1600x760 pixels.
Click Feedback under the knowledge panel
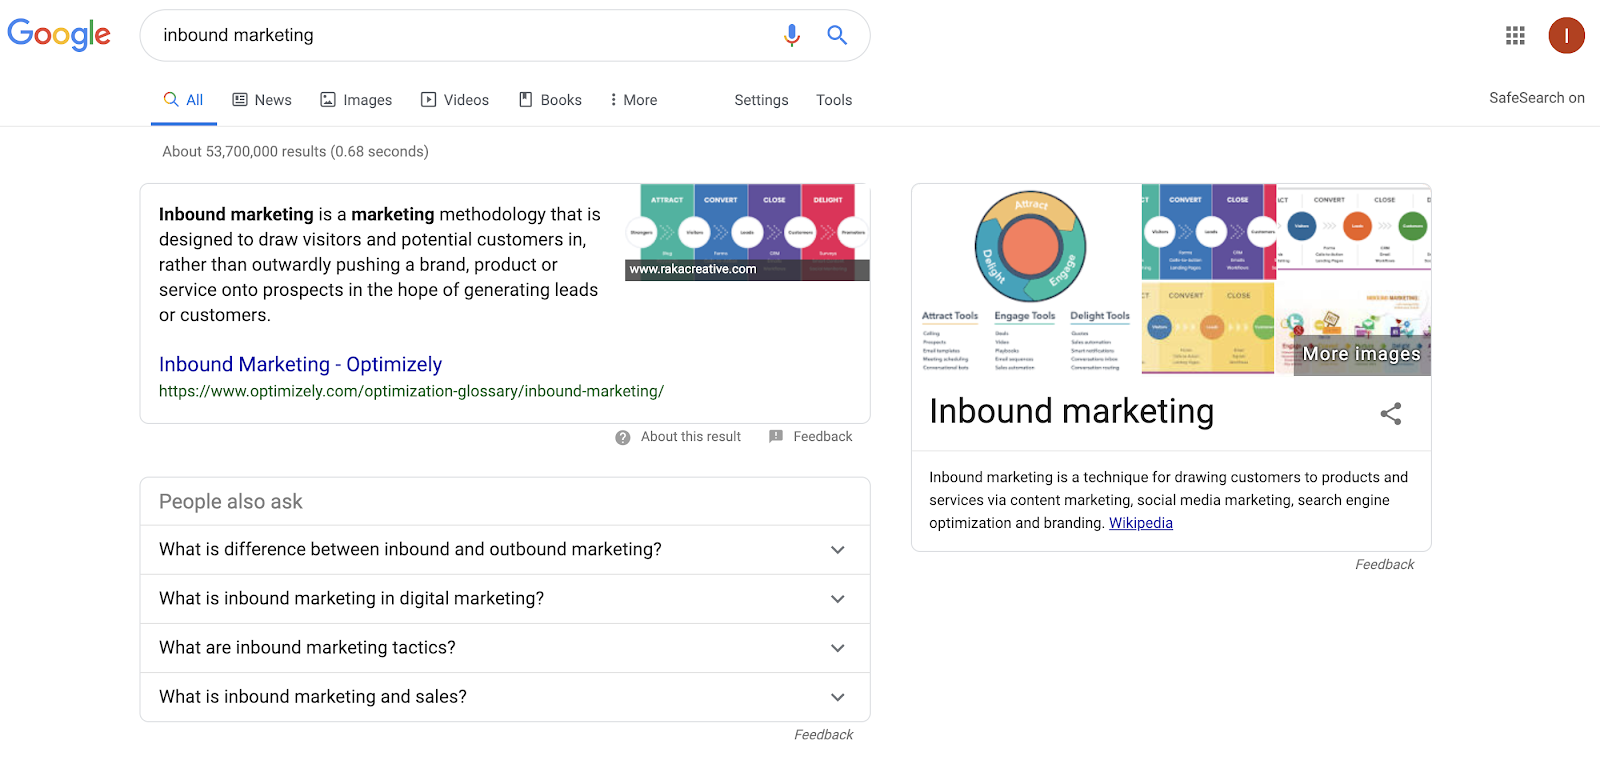1384,565
